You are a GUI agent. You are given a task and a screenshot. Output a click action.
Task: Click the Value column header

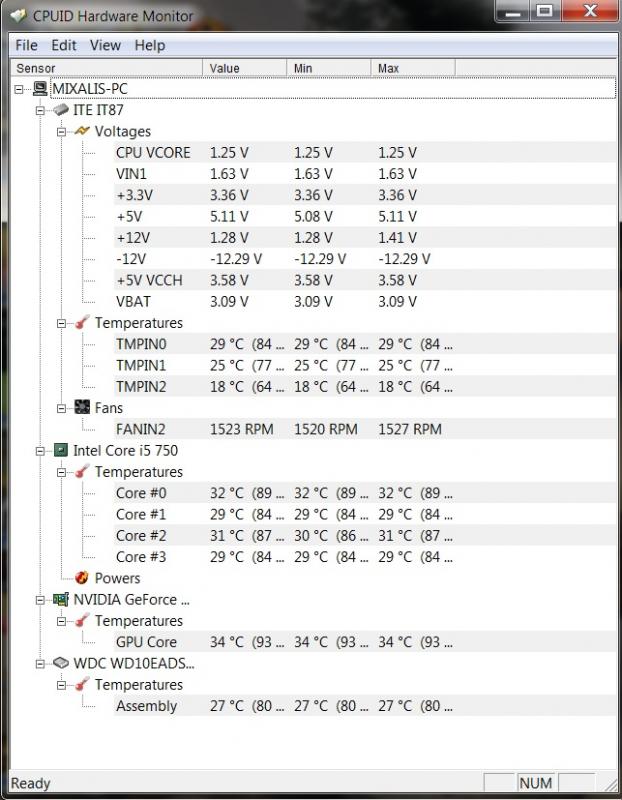point(244,68)
